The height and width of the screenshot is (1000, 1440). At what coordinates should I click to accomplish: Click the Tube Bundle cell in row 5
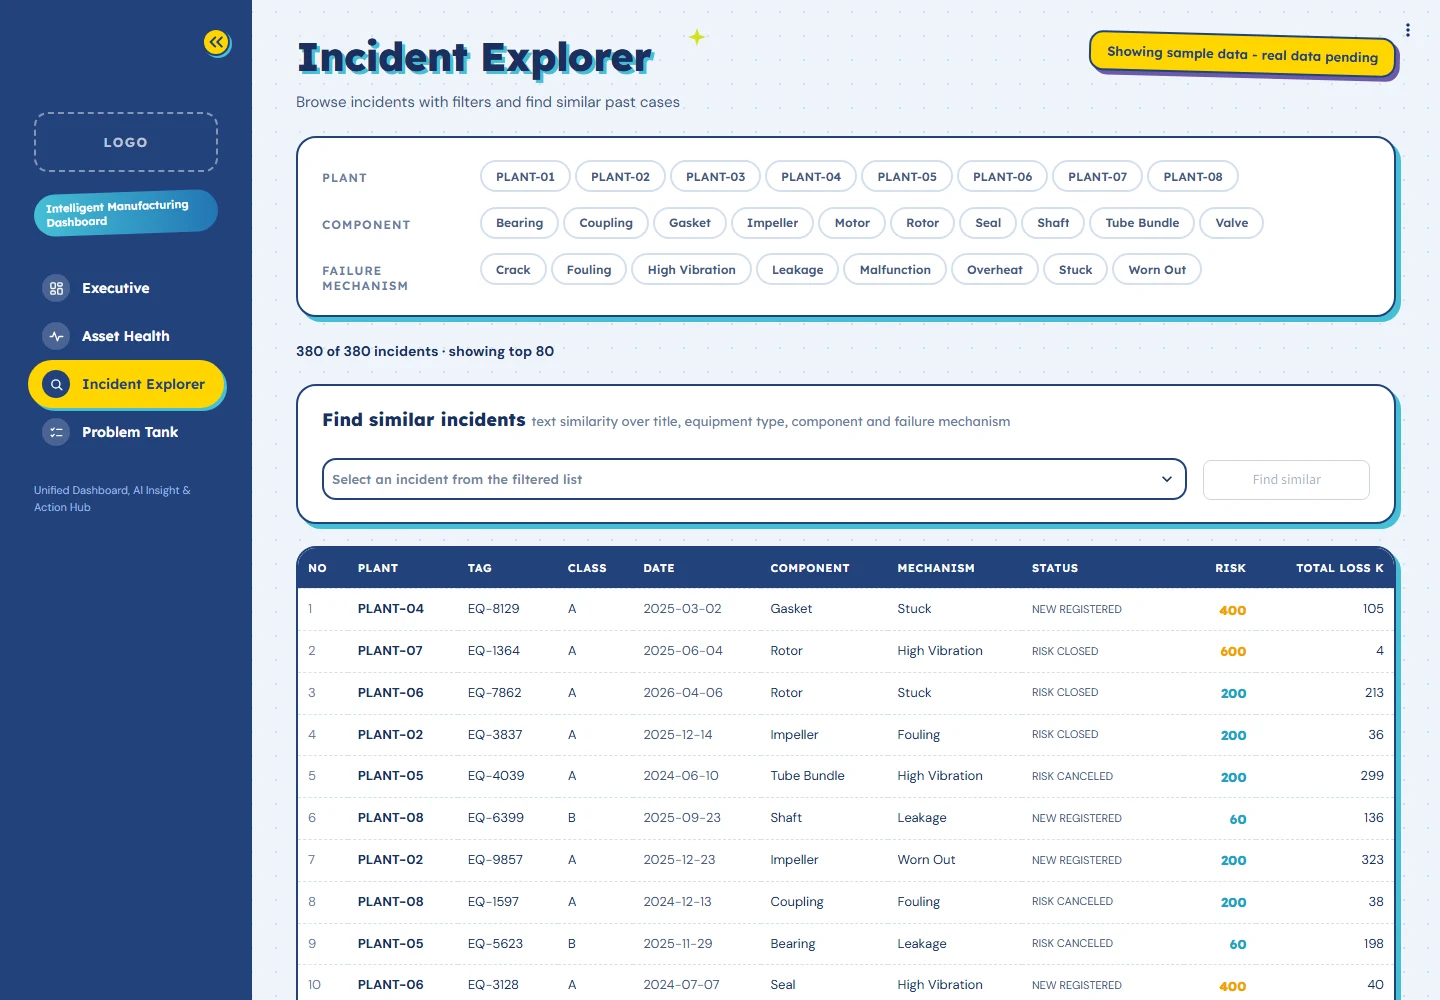tap(807, 776)
